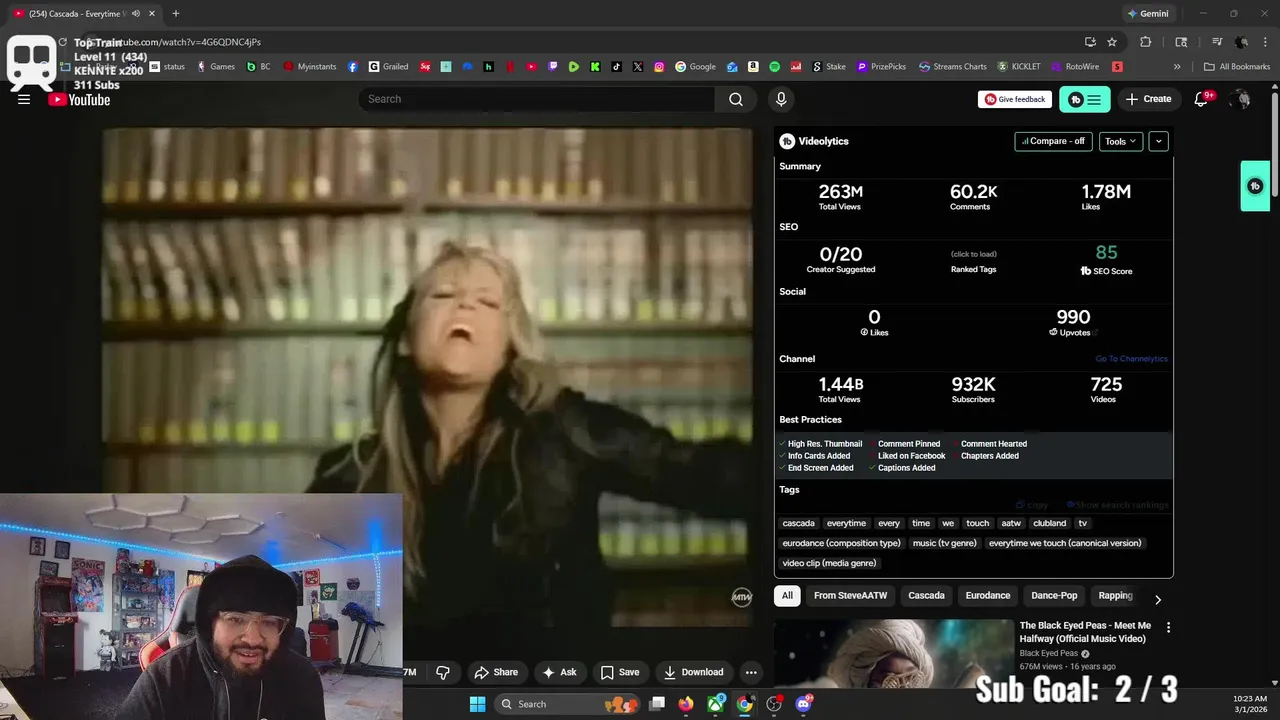
Task: Click the eurodance (composition type) tag
Action: 842,543
